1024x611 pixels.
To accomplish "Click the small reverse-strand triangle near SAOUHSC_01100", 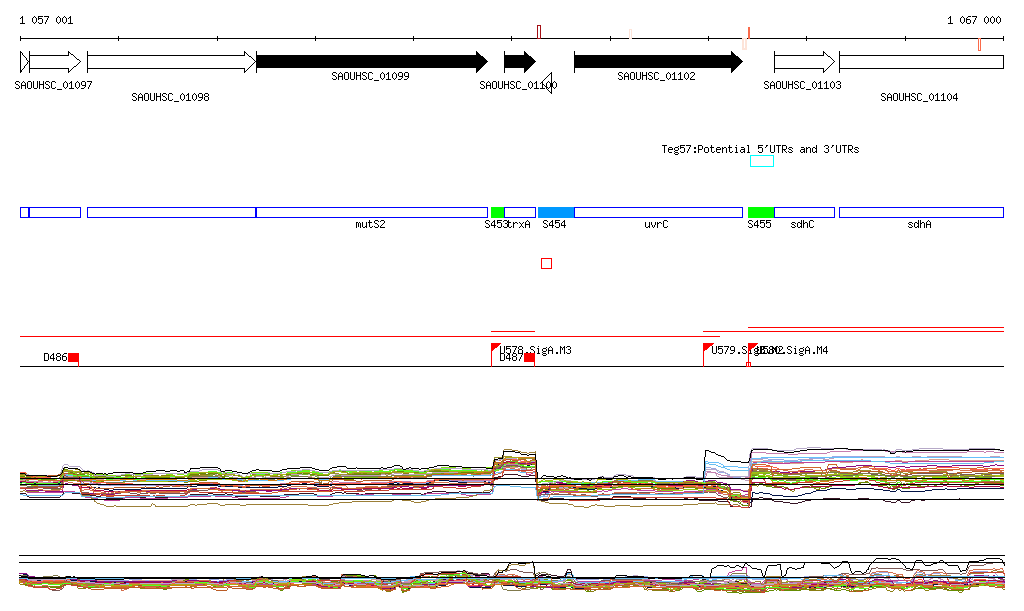I will click(546, 83).
